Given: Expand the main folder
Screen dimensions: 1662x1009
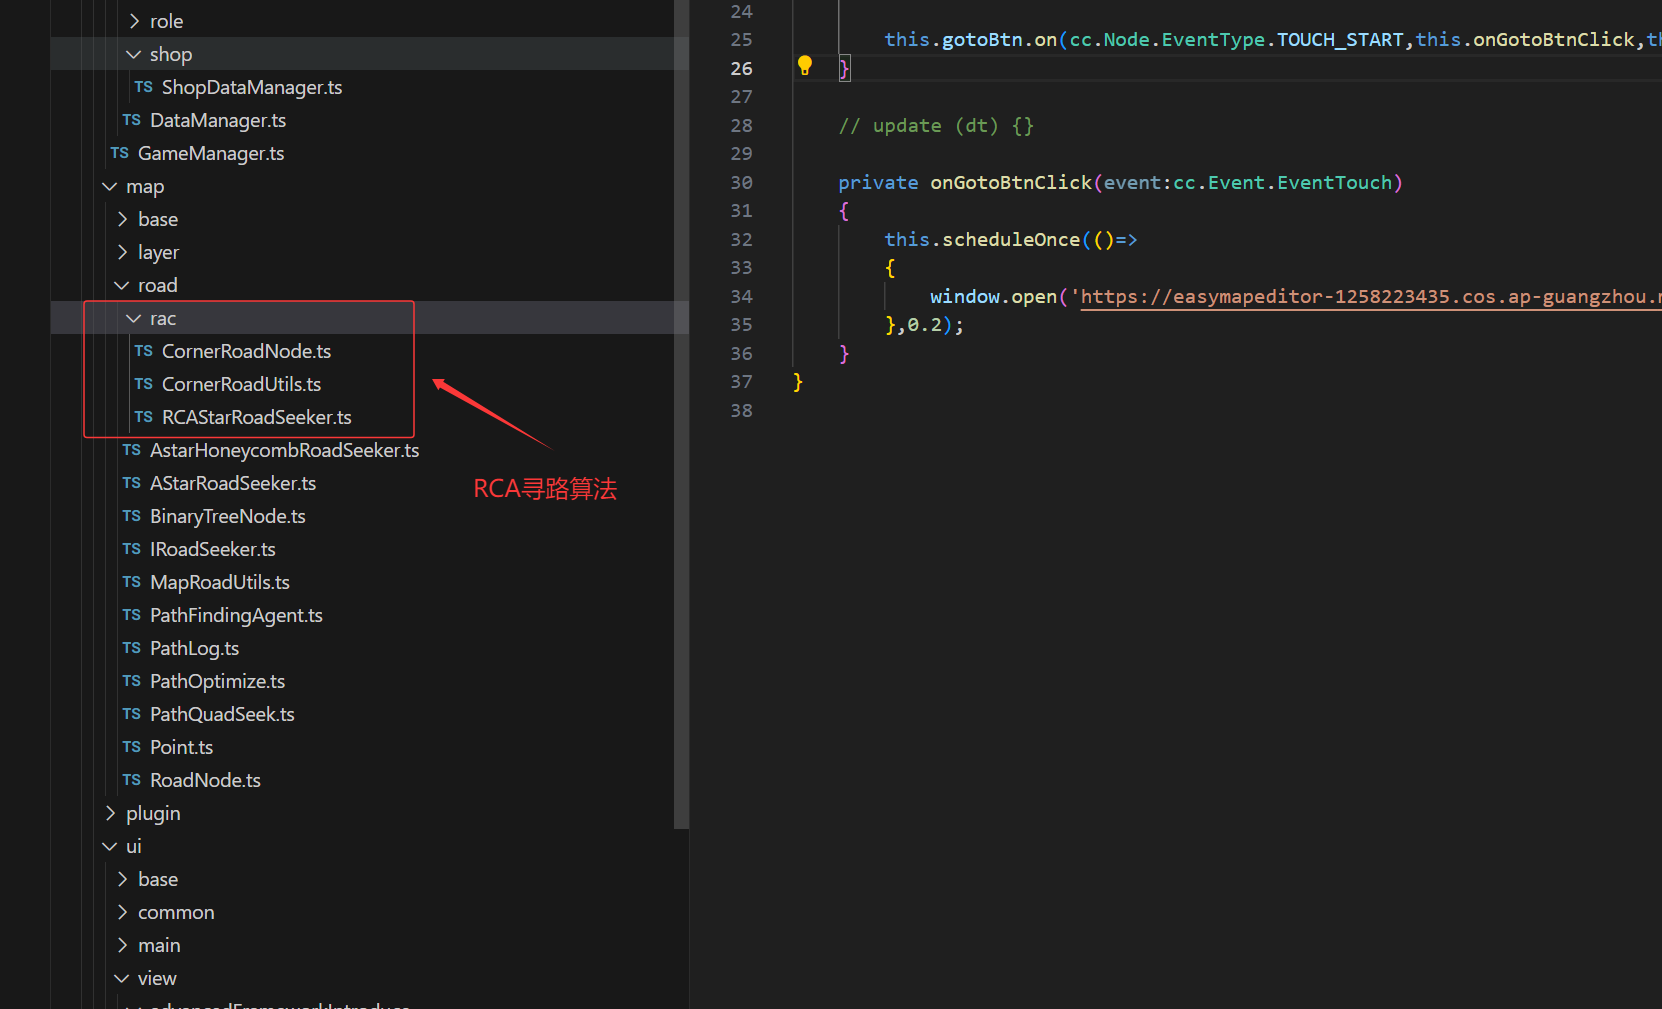Looking at the screenshot, I should tap(122, 945).
